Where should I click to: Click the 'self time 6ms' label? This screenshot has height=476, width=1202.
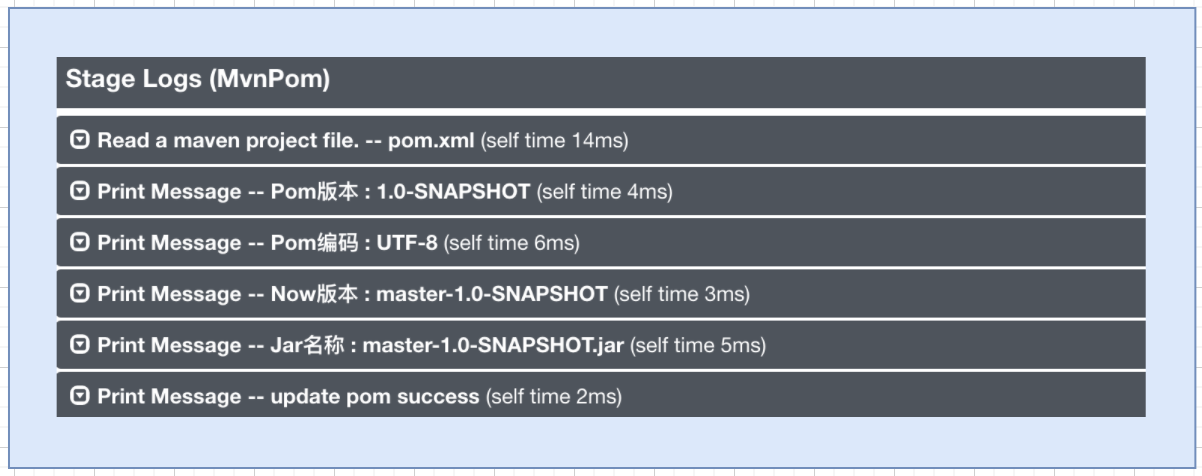pos(512,244)
